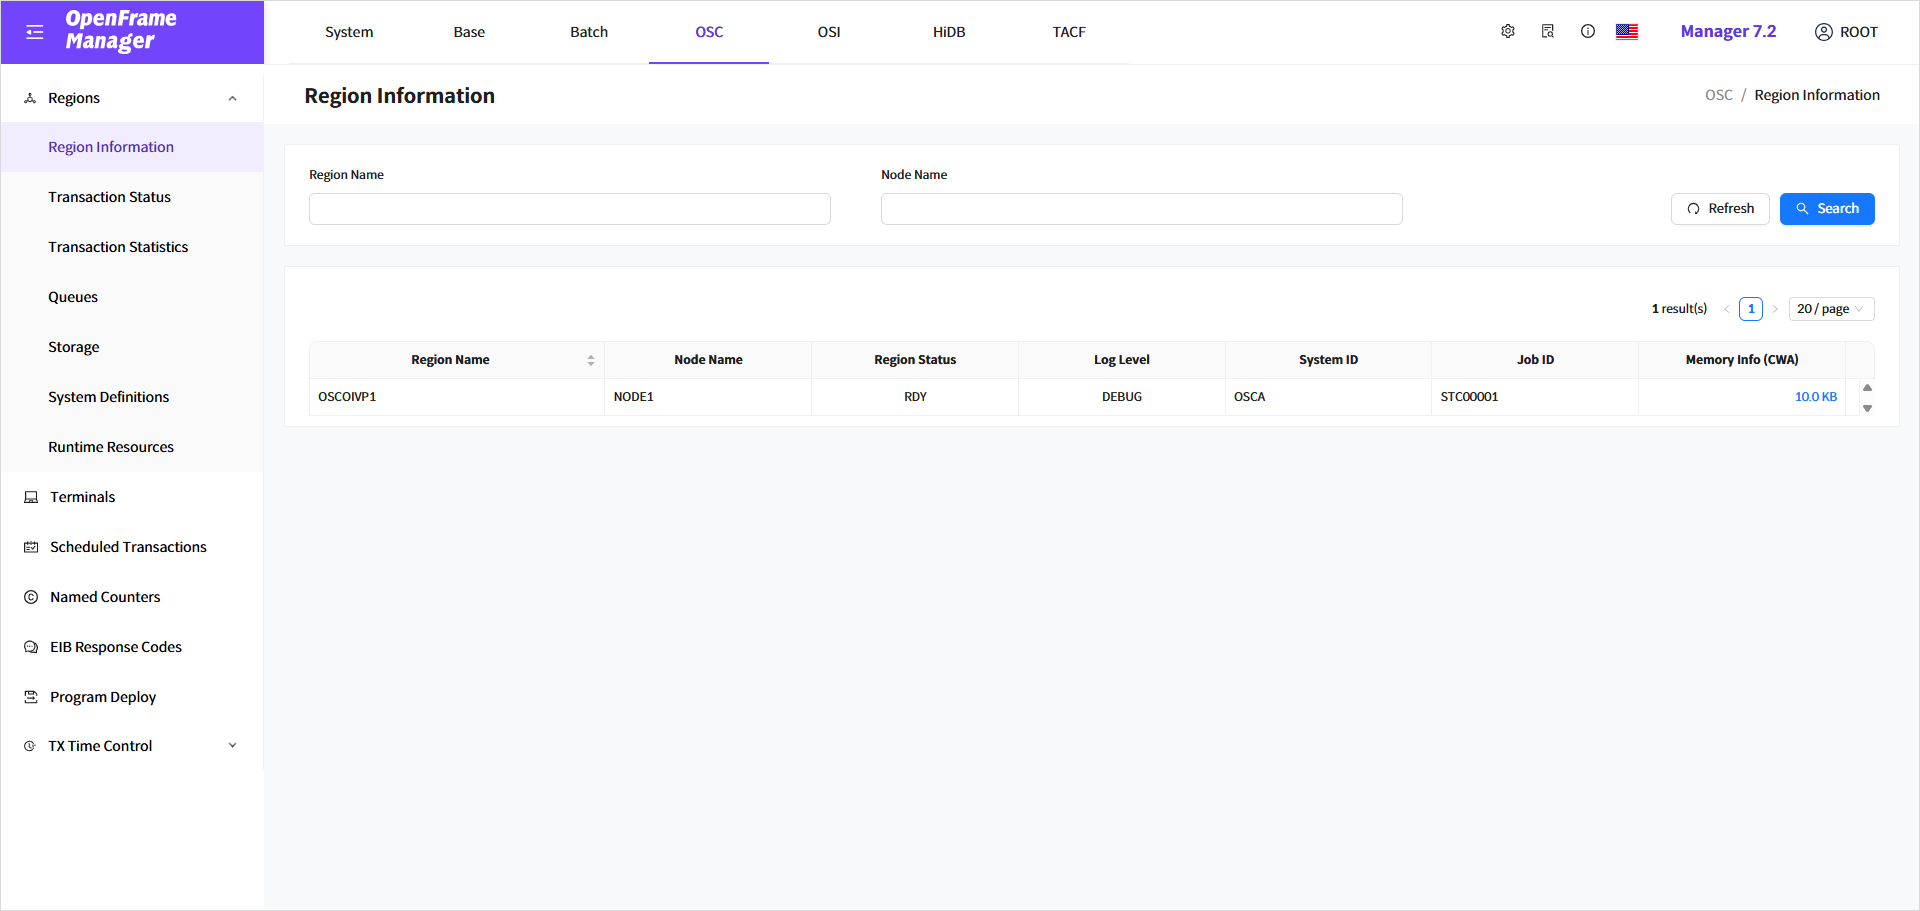Switch to the Batch tab

point(589,32)
